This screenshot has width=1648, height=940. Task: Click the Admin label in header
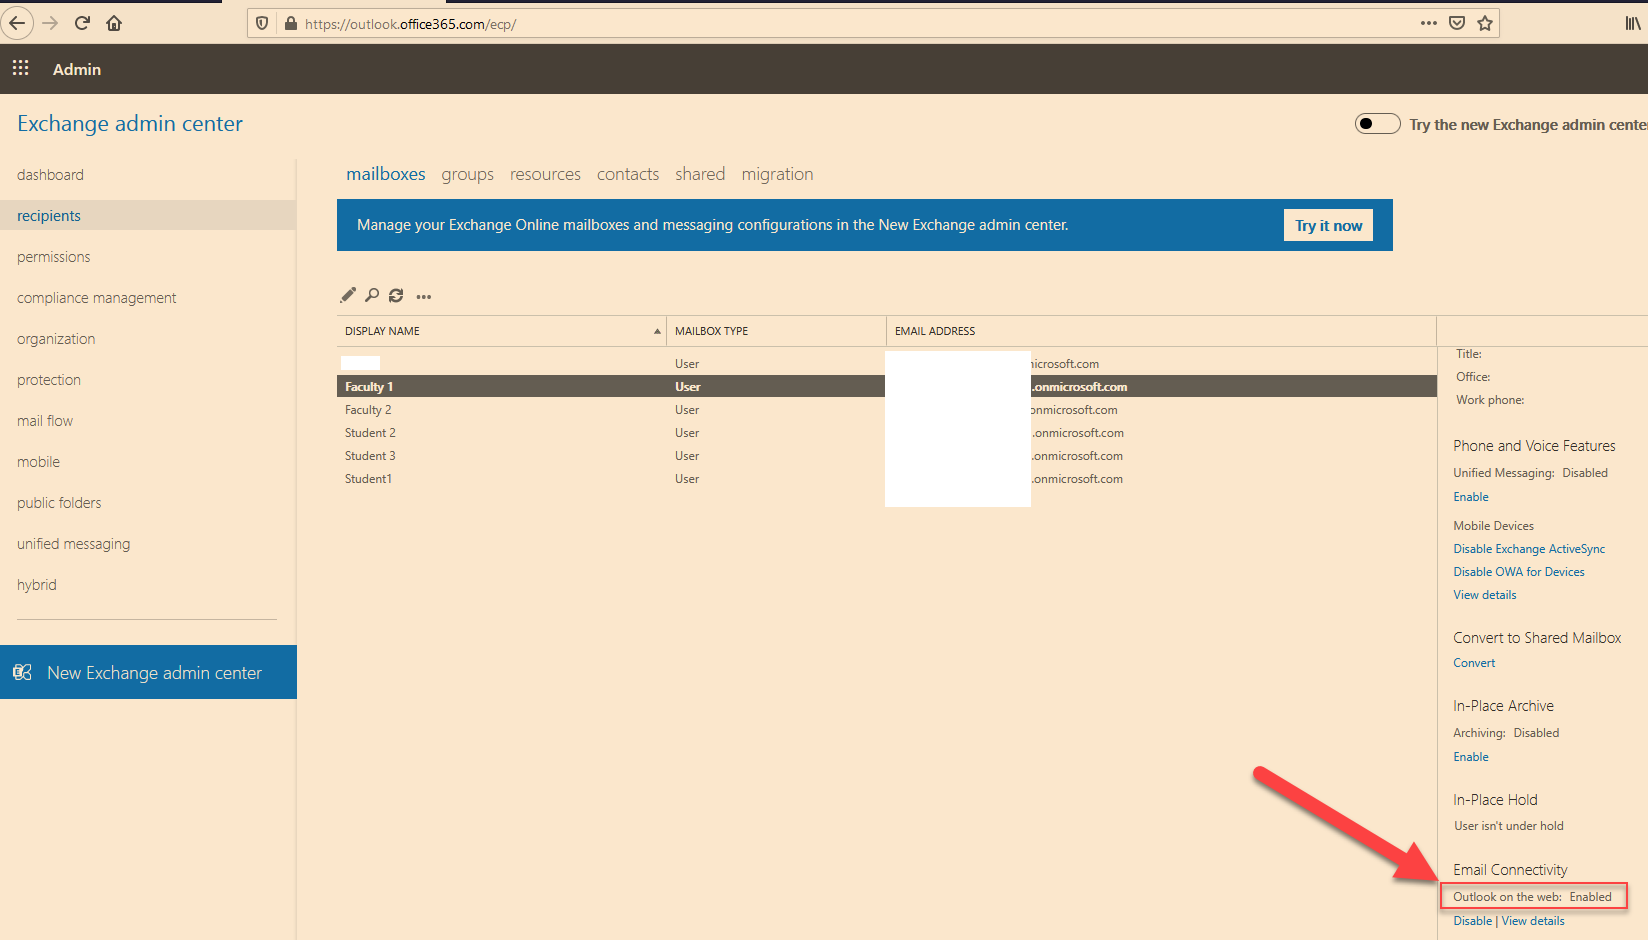click(x=77, y=69)
